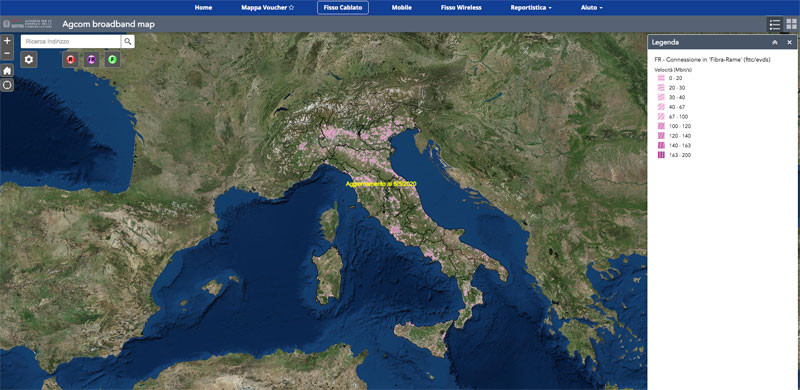Viewport: 800px width, 390px height.
Task: Click the yellow Aggiornamento date label
Action: pyautogui.click(x=381, y=184)
